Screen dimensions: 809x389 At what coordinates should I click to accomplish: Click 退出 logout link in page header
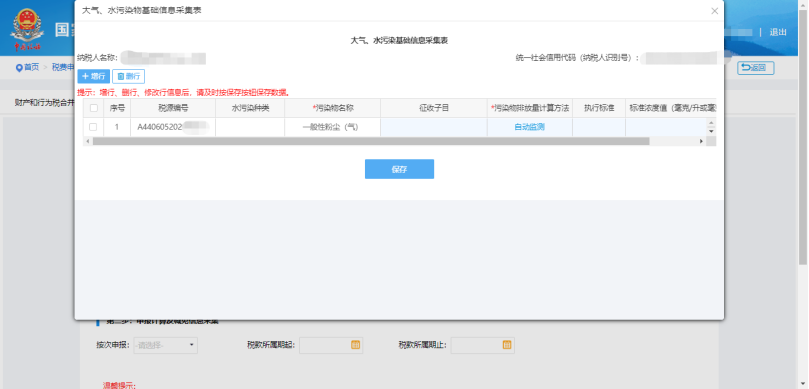(x=778, y=32)
